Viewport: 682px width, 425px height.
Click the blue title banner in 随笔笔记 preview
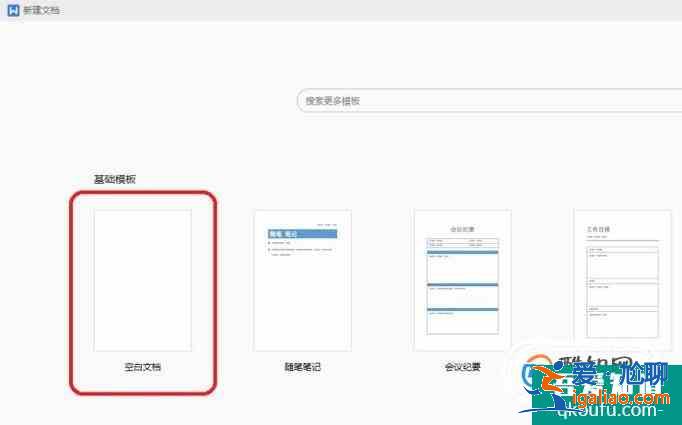[302, 234]
